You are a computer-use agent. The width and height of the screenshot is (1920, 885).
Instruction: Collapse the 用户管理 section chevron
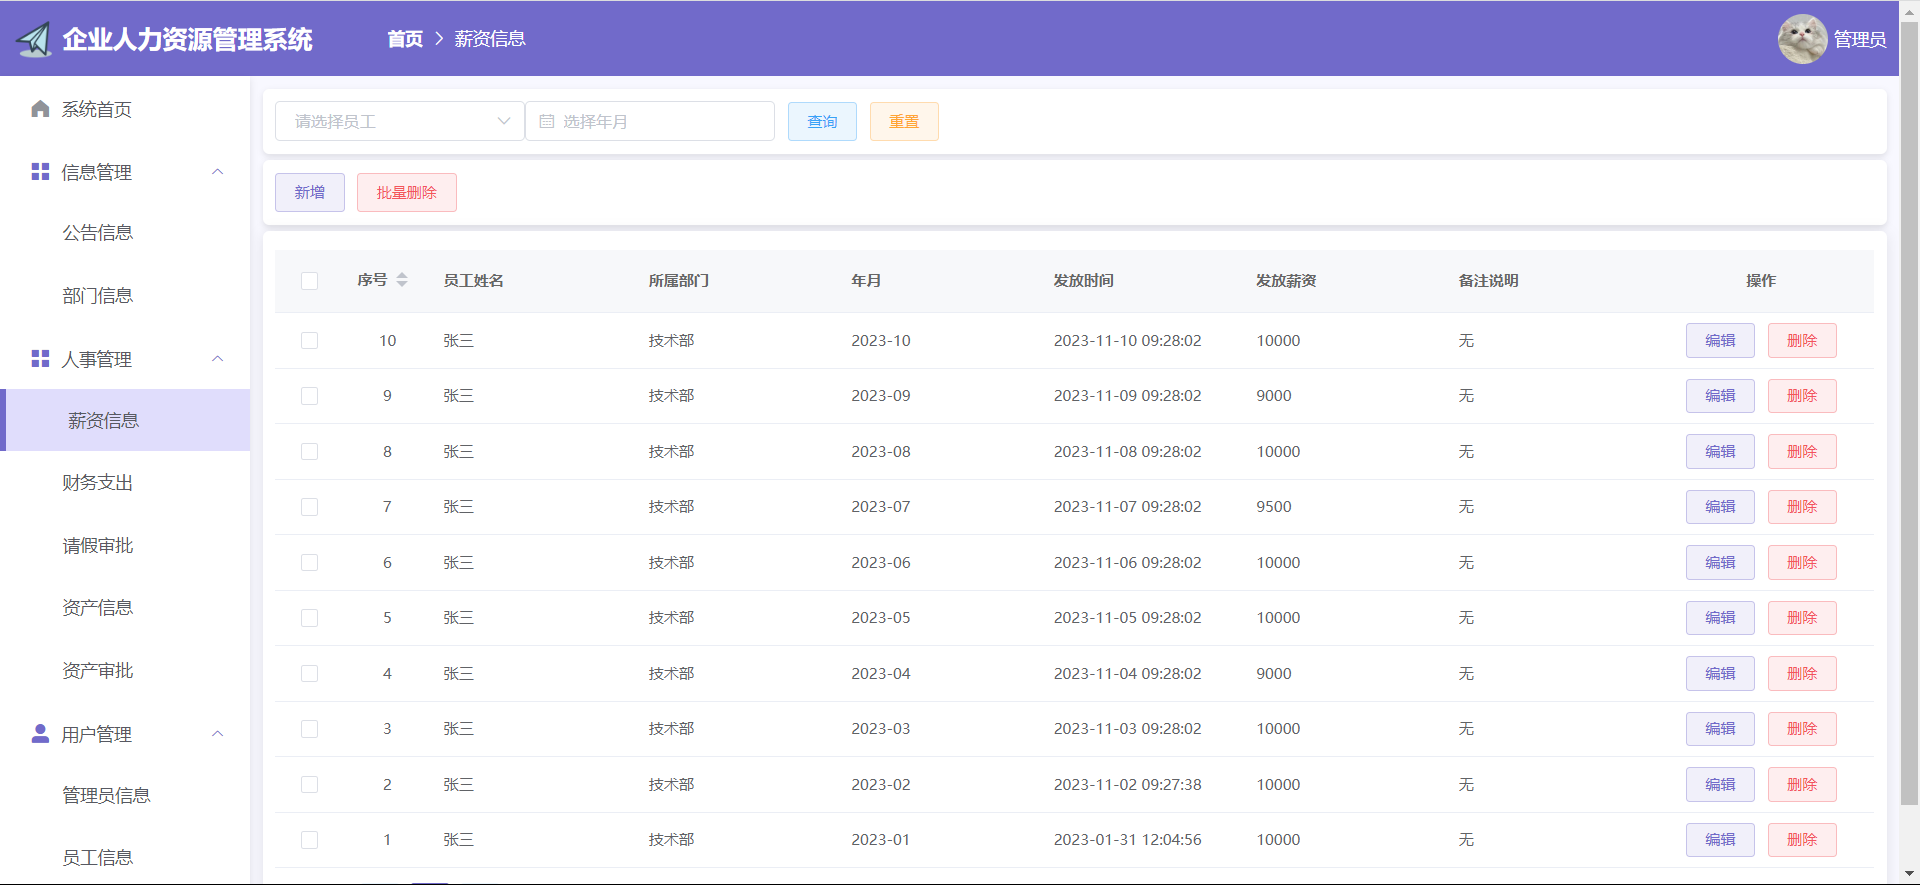218,734
